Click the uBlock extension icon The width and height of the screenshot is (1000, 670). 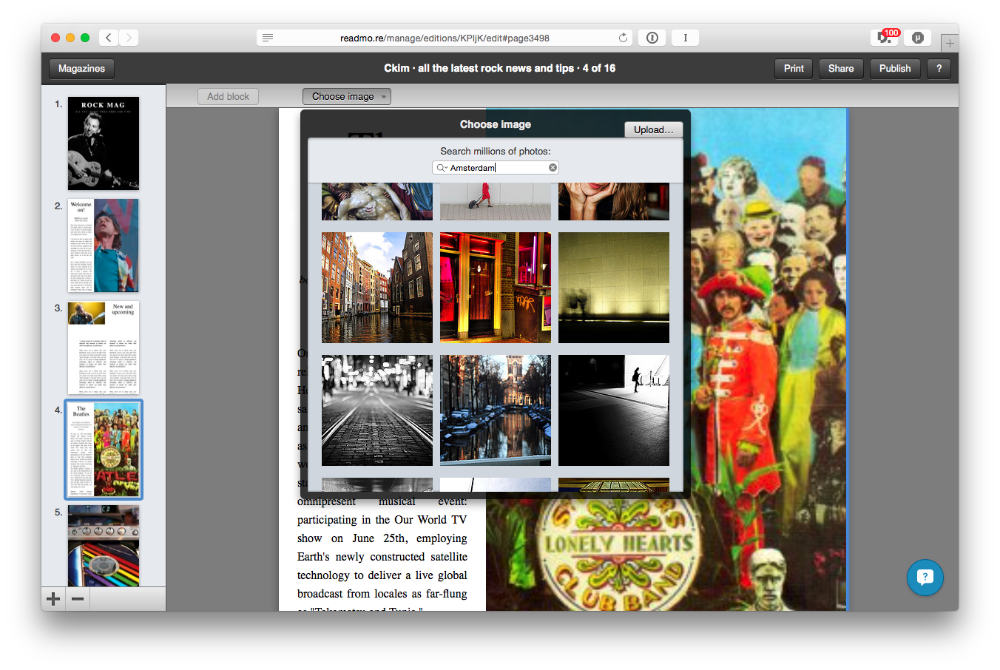[x=918, y=38]
